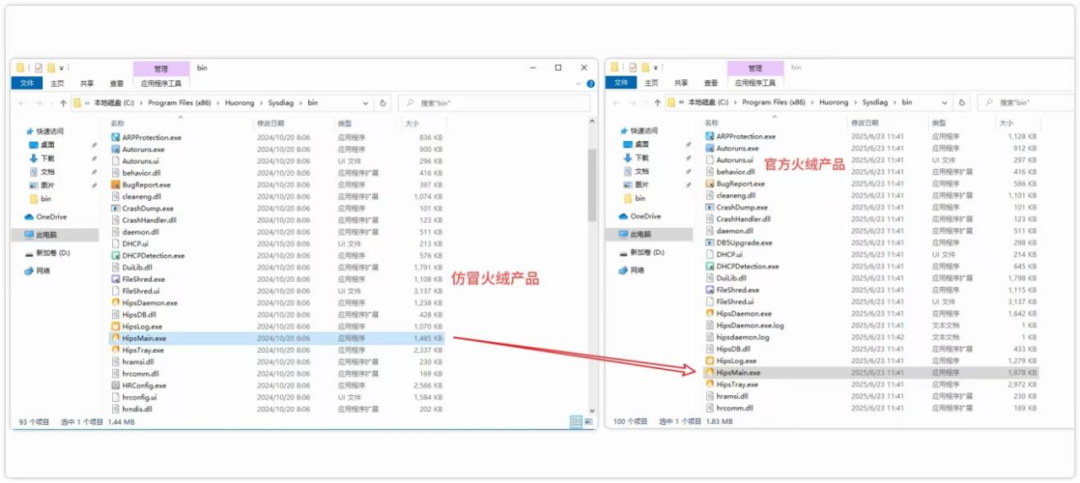Open quick access toolbar dropdown in right window
This screenshot has height=483, width=1080.
tap(656, 68)
